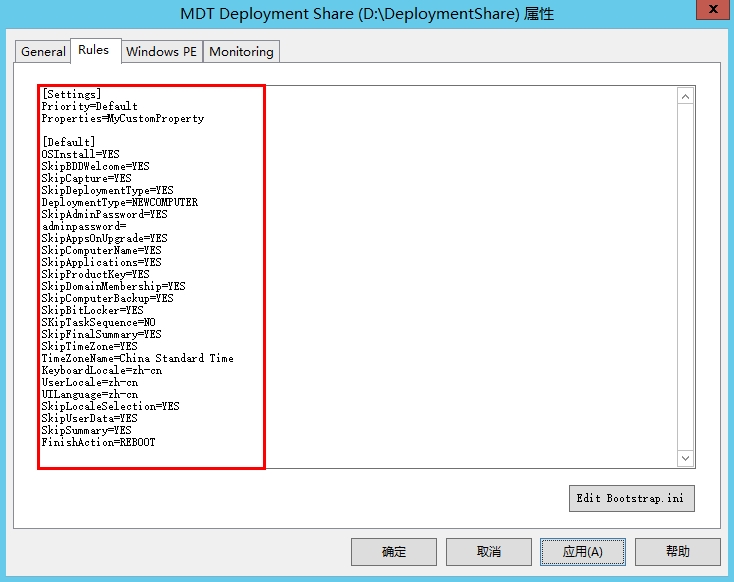Close the properties dialog window
Screen dimensions: 734x582
[x=713, y=9]
